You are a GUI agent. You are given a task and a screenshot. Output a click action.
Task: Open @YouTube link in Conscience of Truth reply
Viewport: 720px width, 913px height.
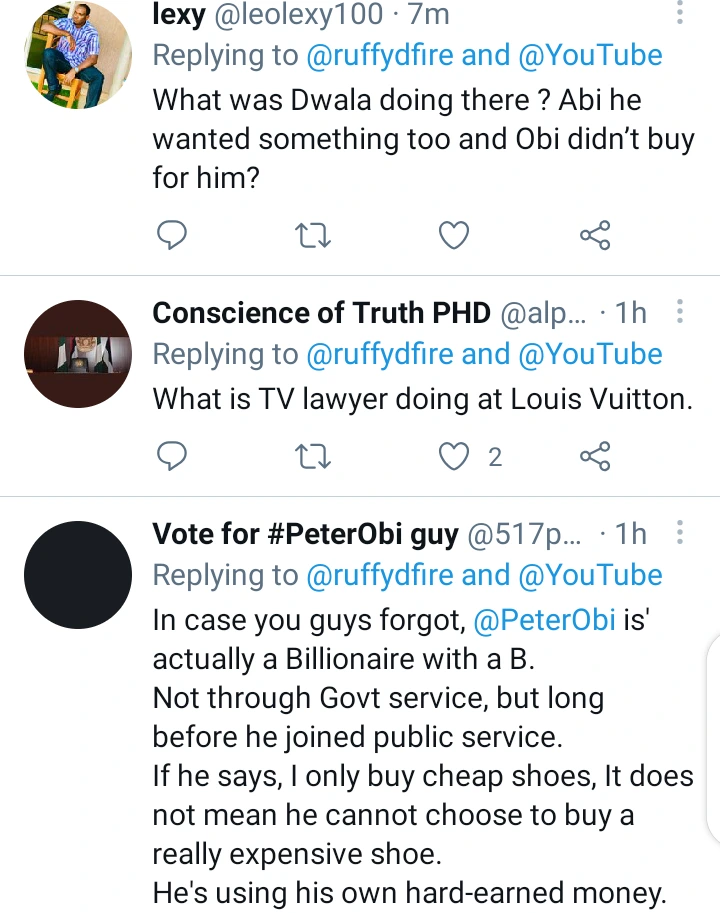(x=591, y=354)
